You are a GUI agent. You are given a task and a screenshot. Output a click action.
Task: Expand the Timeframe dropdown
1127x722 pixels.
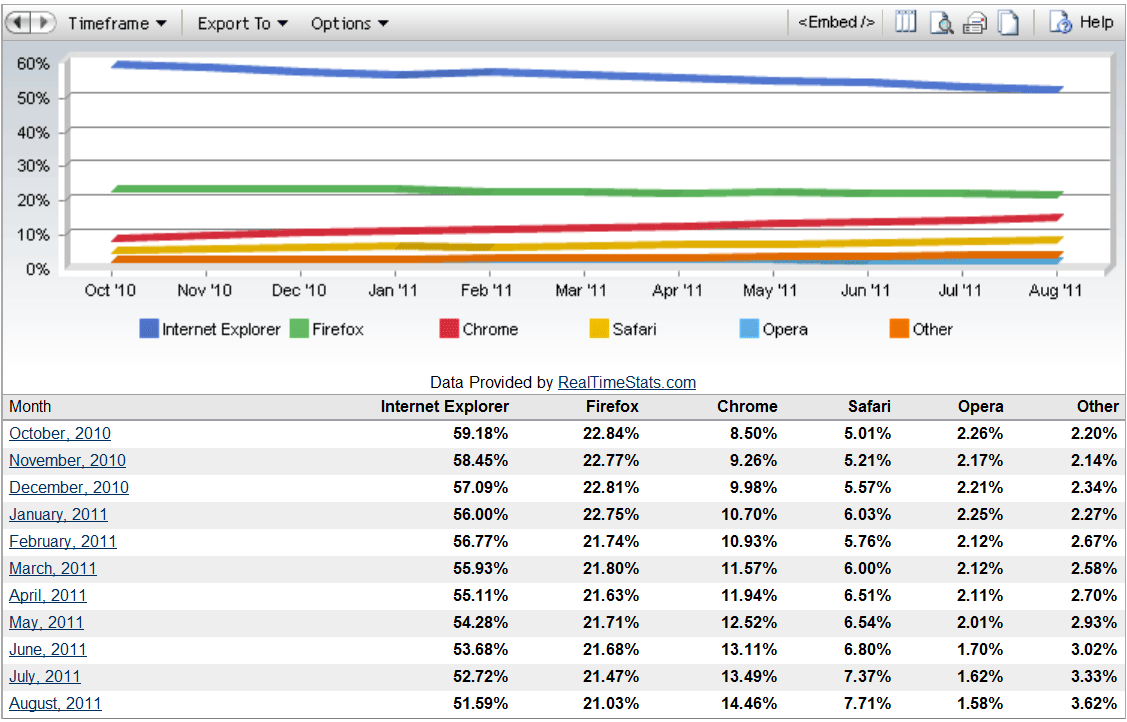[x=117, y=23]
